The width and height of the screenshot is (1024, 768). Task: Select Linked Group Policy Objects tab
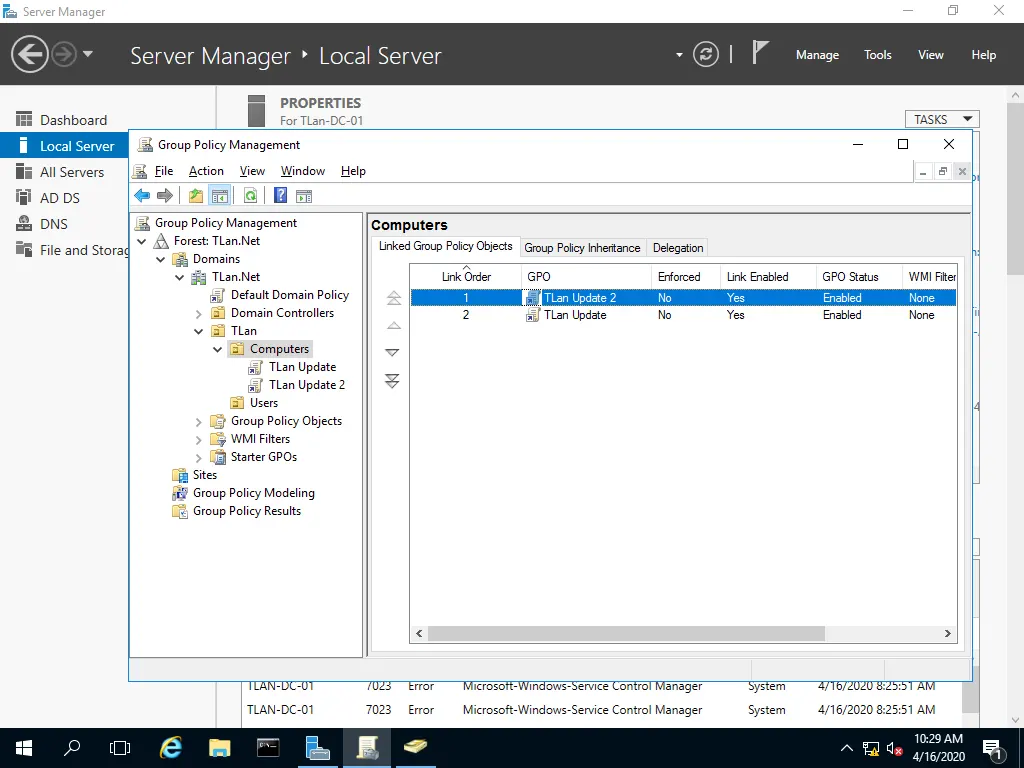[x=446, y=246]
